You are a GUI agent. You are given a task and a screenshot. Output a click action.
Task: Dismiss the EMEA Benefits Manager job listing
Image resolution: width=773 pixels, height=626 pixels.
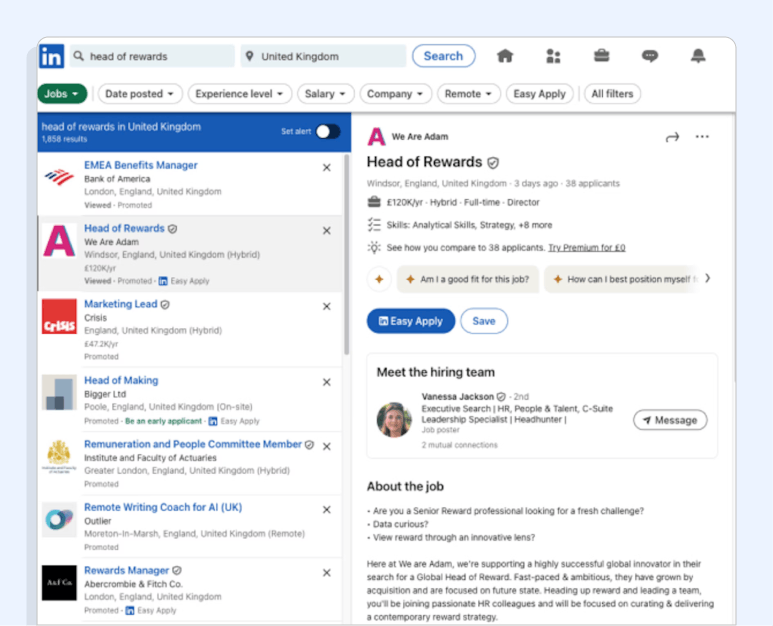pyautogui.click(x=327, y=168)
